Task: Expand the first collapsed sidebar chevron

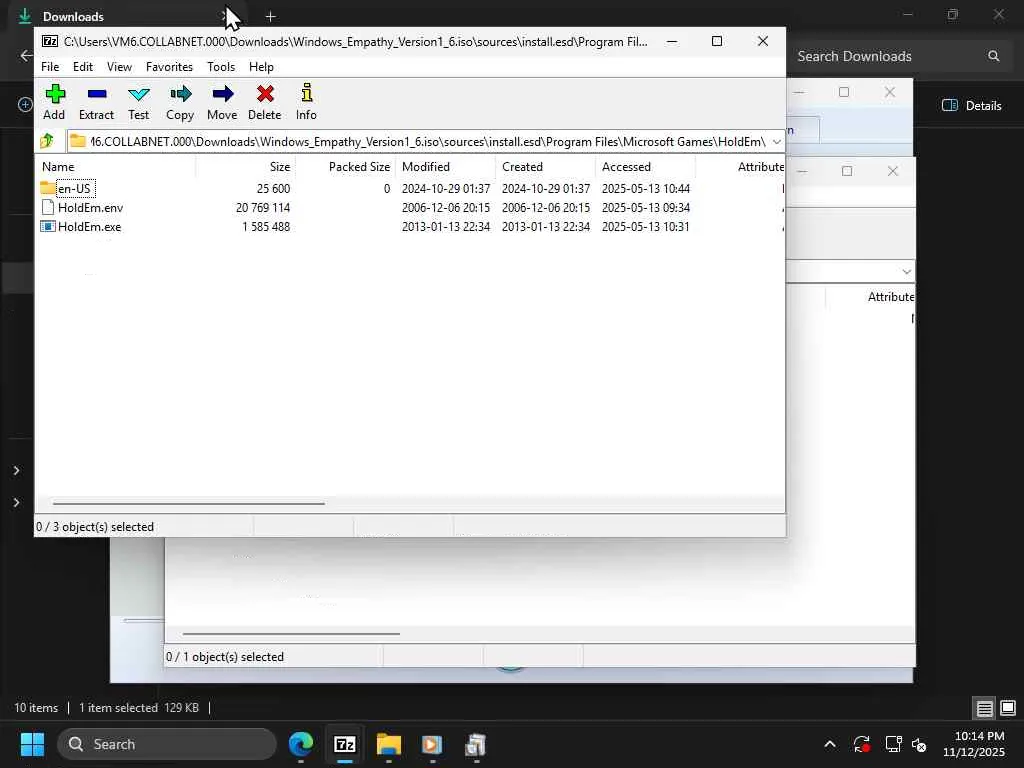Action: click(x=16, y=471)
